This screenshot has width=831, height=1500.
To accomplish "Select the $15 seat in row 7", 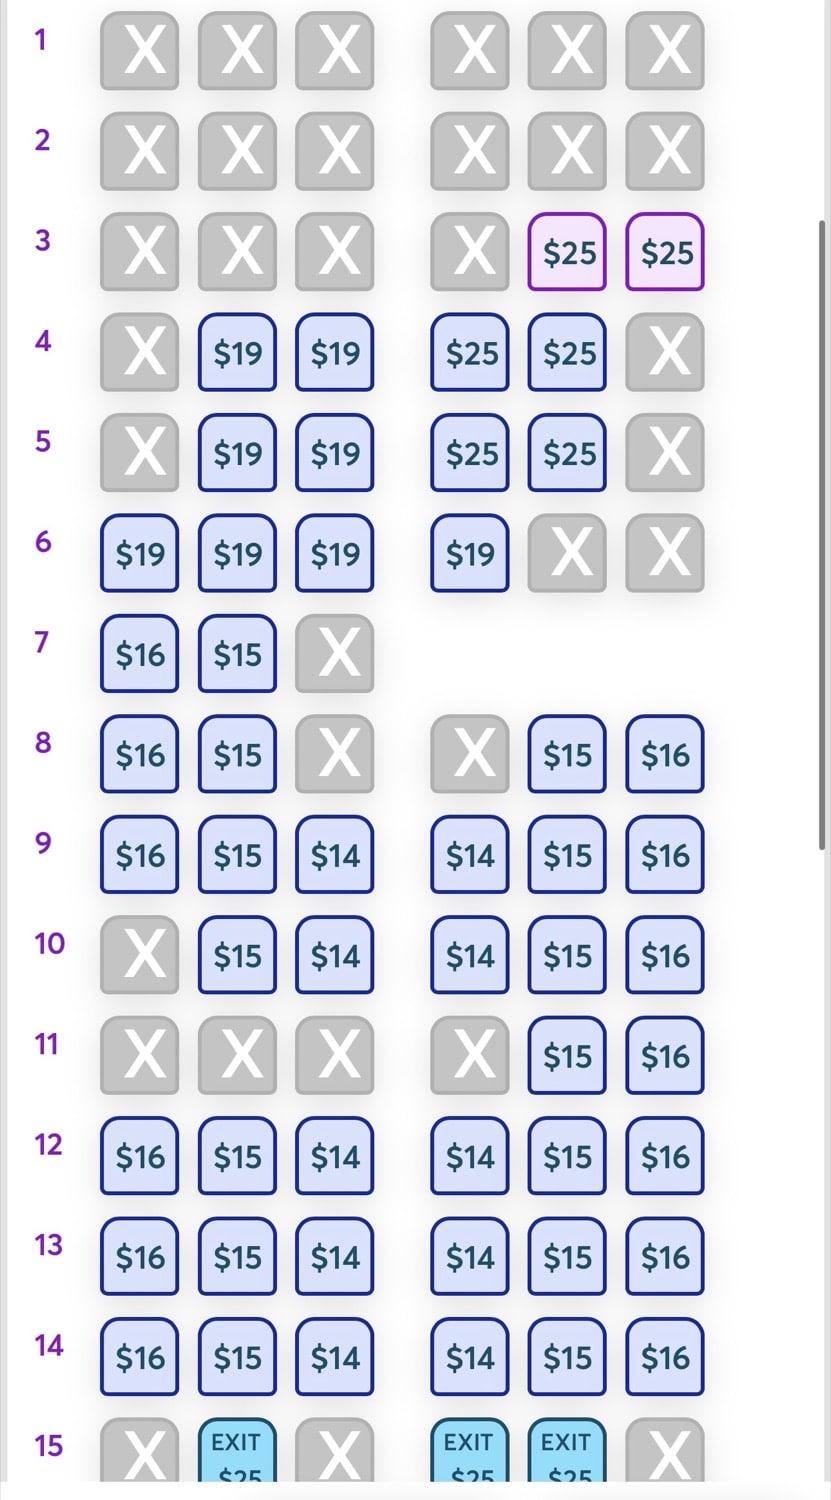I will point(237,654).
